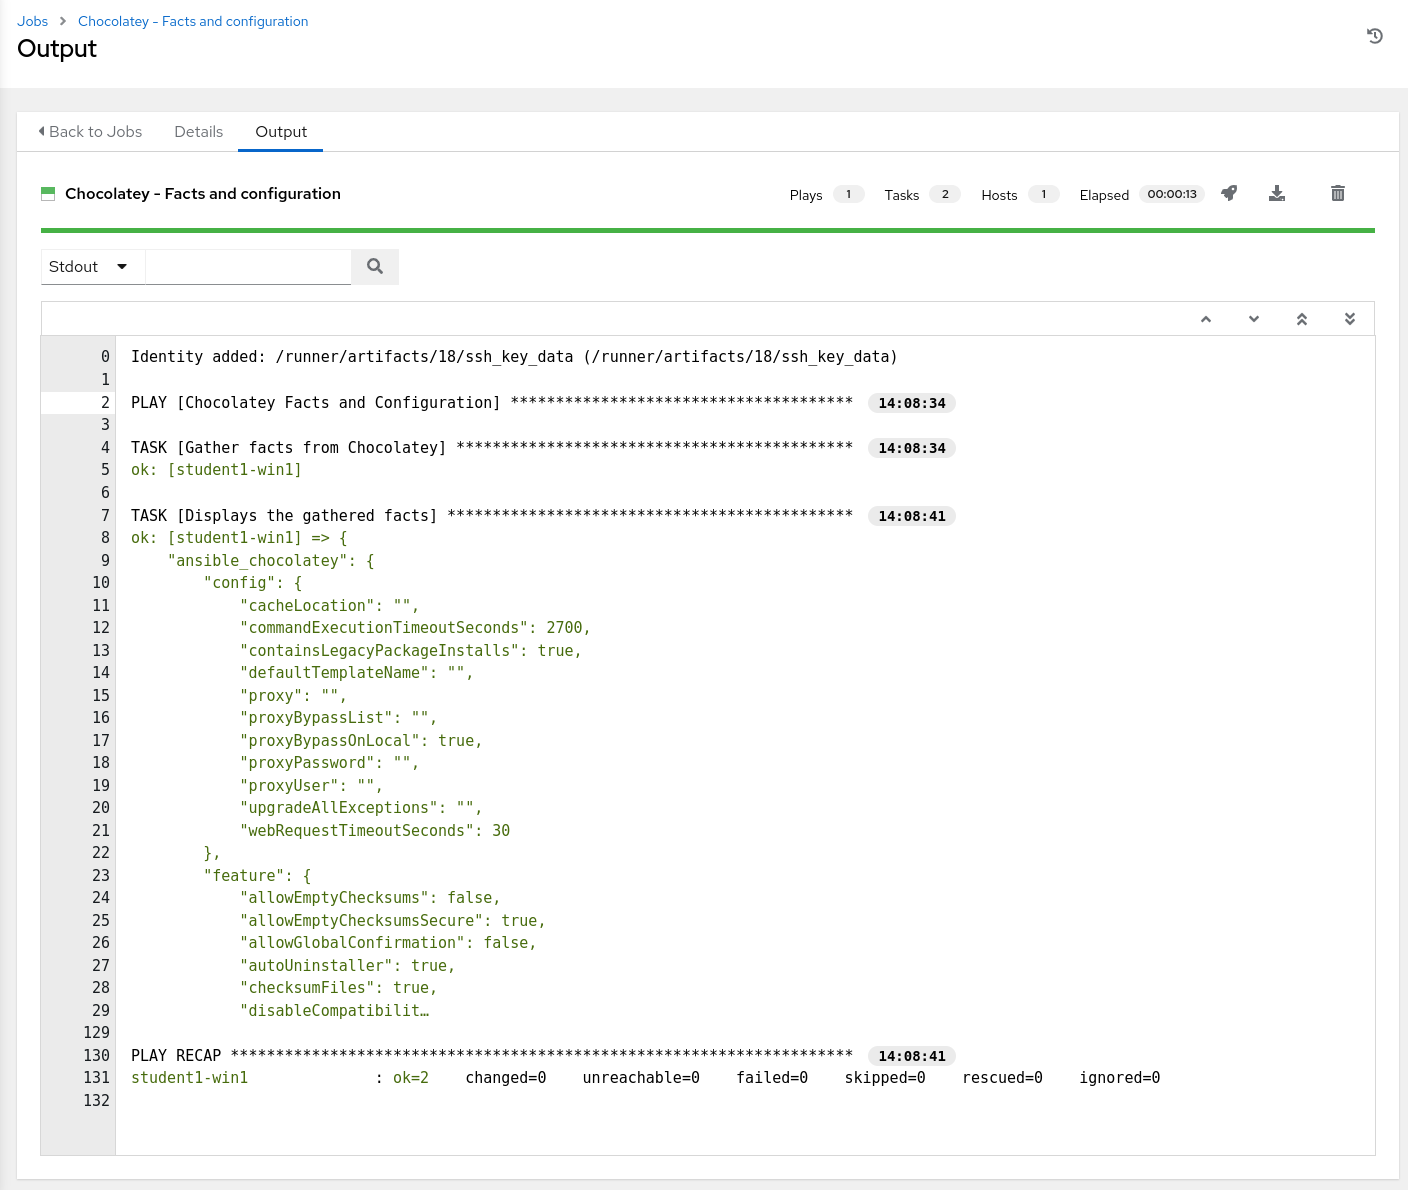Click the student1-win1 recap line
The height and width of the screenshot is (1190, 1408).
click(645, 1077)
